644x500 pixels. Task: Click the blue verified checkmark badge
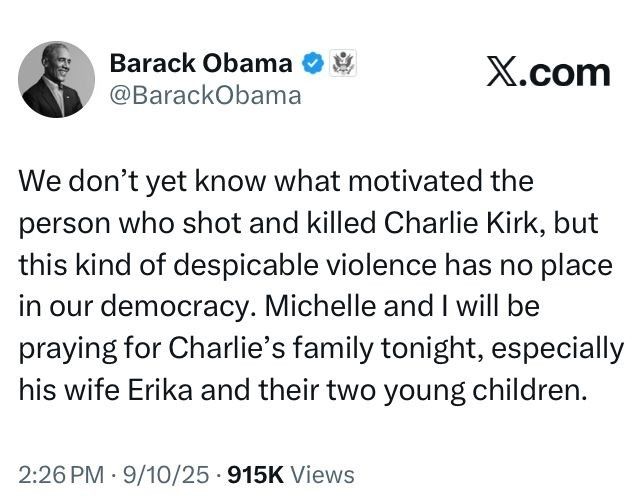click(x=313, y=65)
